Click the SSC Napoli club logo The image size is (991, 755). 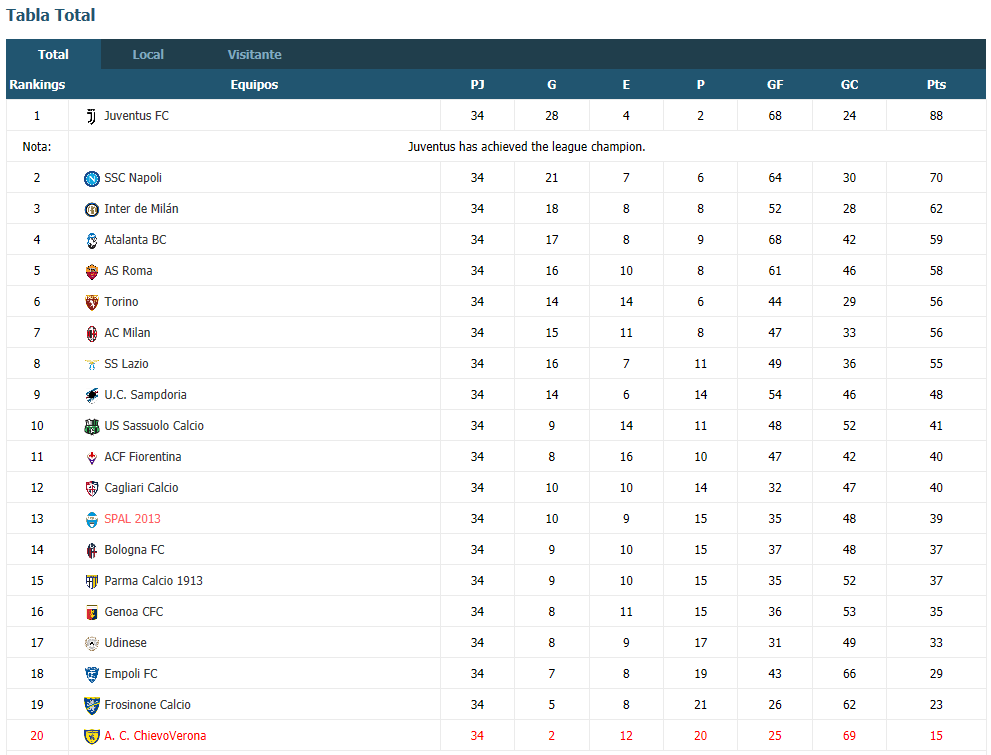(92, 179)
